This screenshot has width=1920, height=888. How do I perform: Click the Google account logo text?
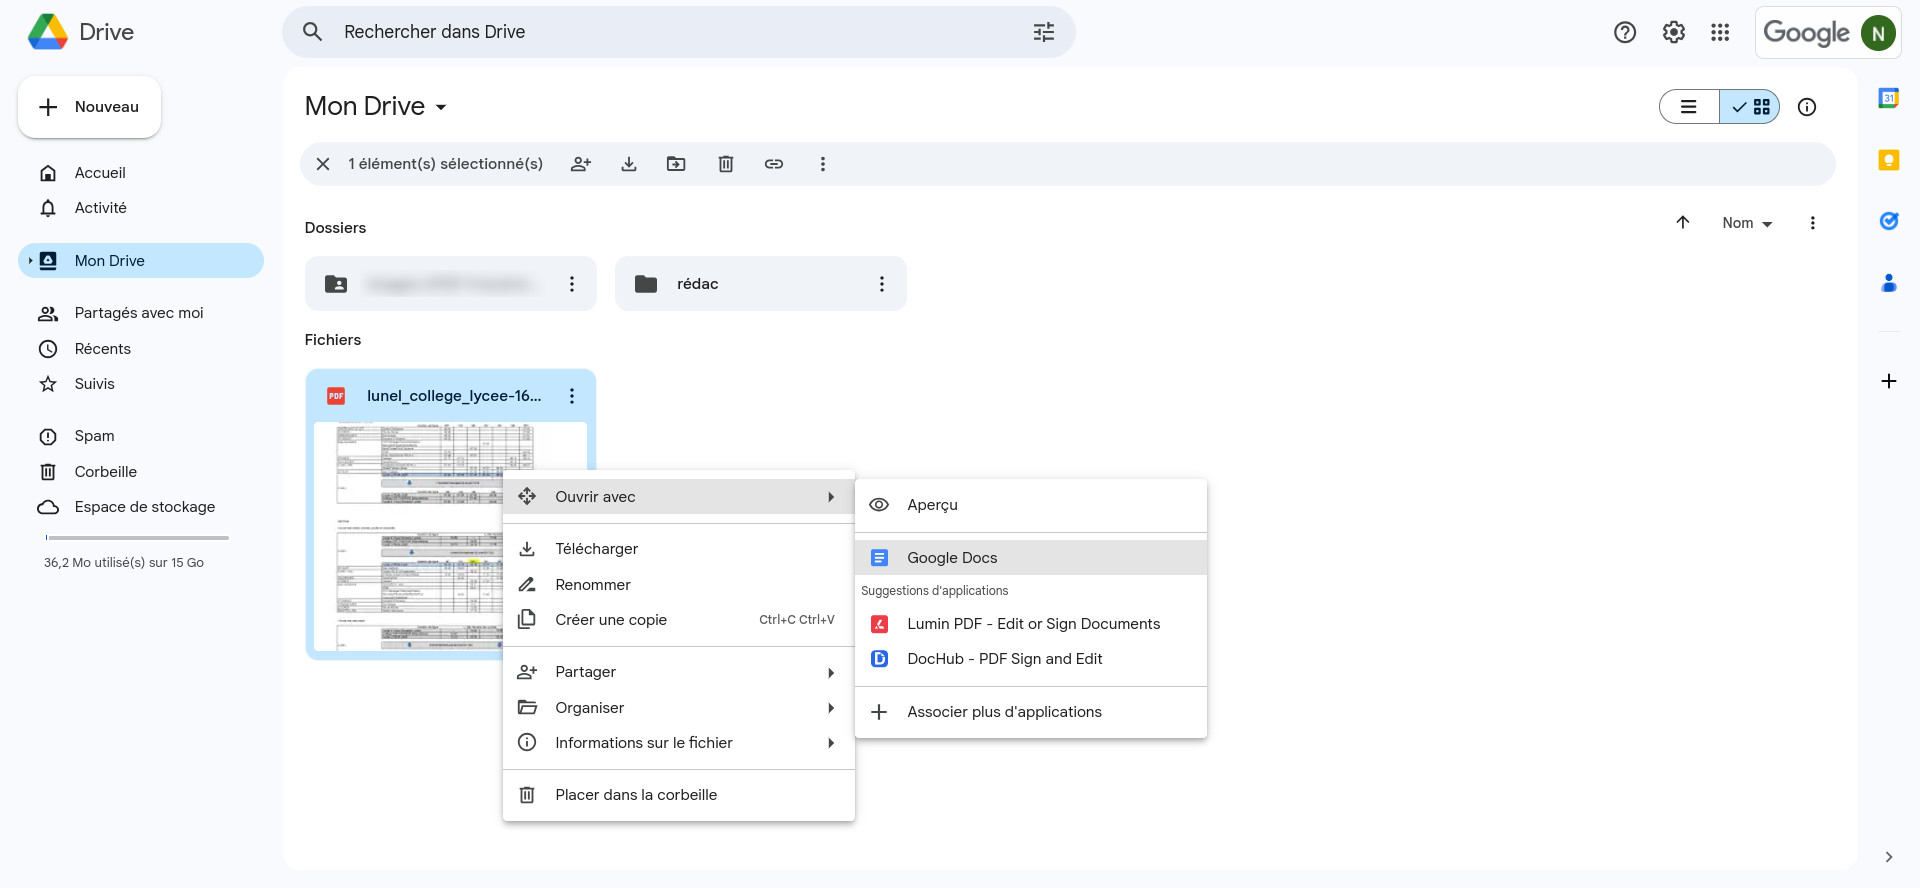(x=1806, y=33)
